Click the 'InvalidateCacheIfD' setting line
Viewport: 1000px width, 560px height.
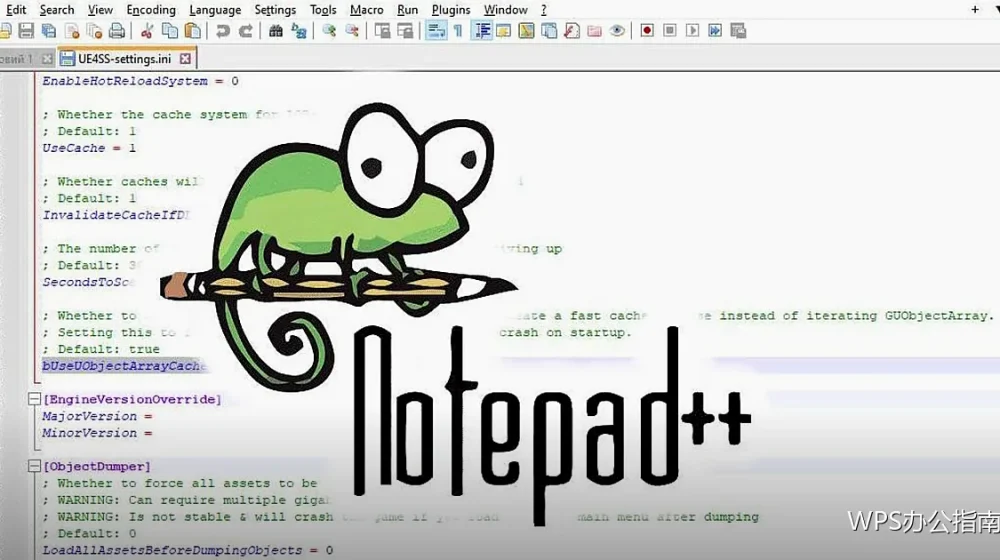[x=116, y=215]
